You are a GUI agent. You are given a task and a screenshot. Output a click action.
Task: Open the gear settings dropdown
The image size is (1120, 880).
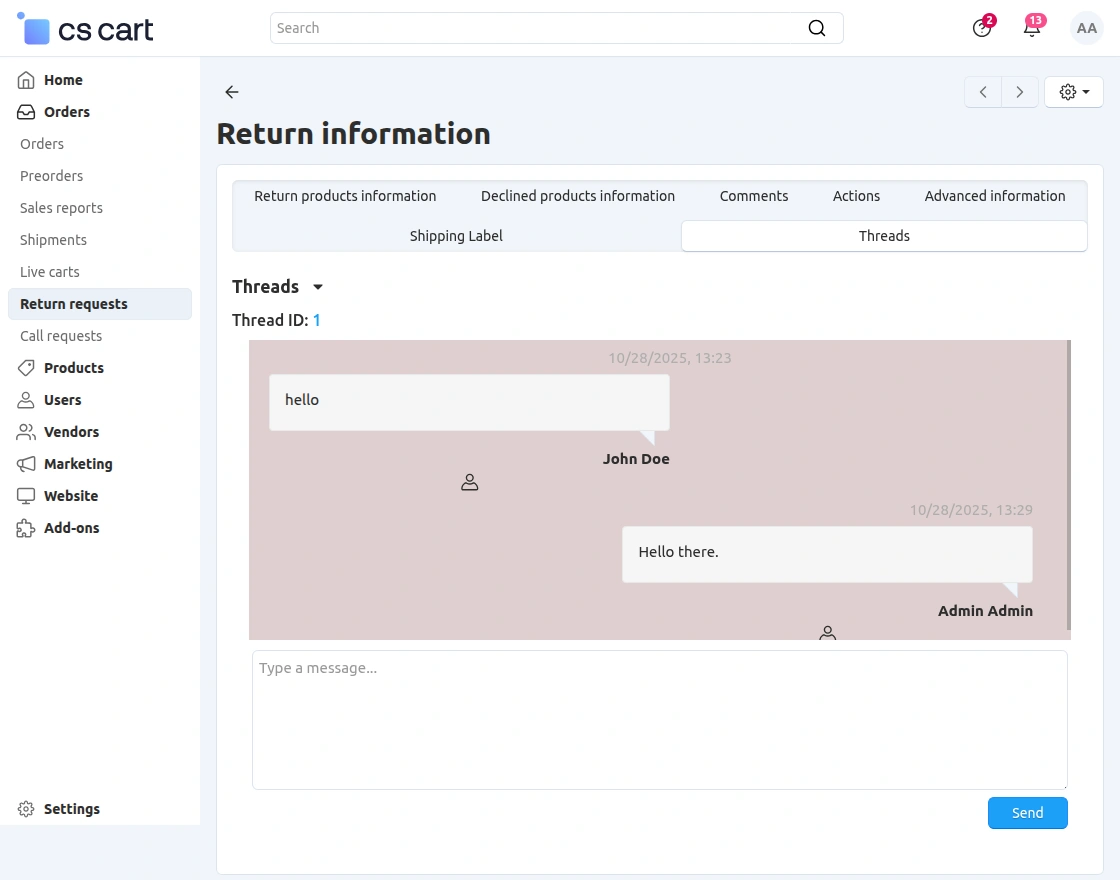coord(1073,92)
